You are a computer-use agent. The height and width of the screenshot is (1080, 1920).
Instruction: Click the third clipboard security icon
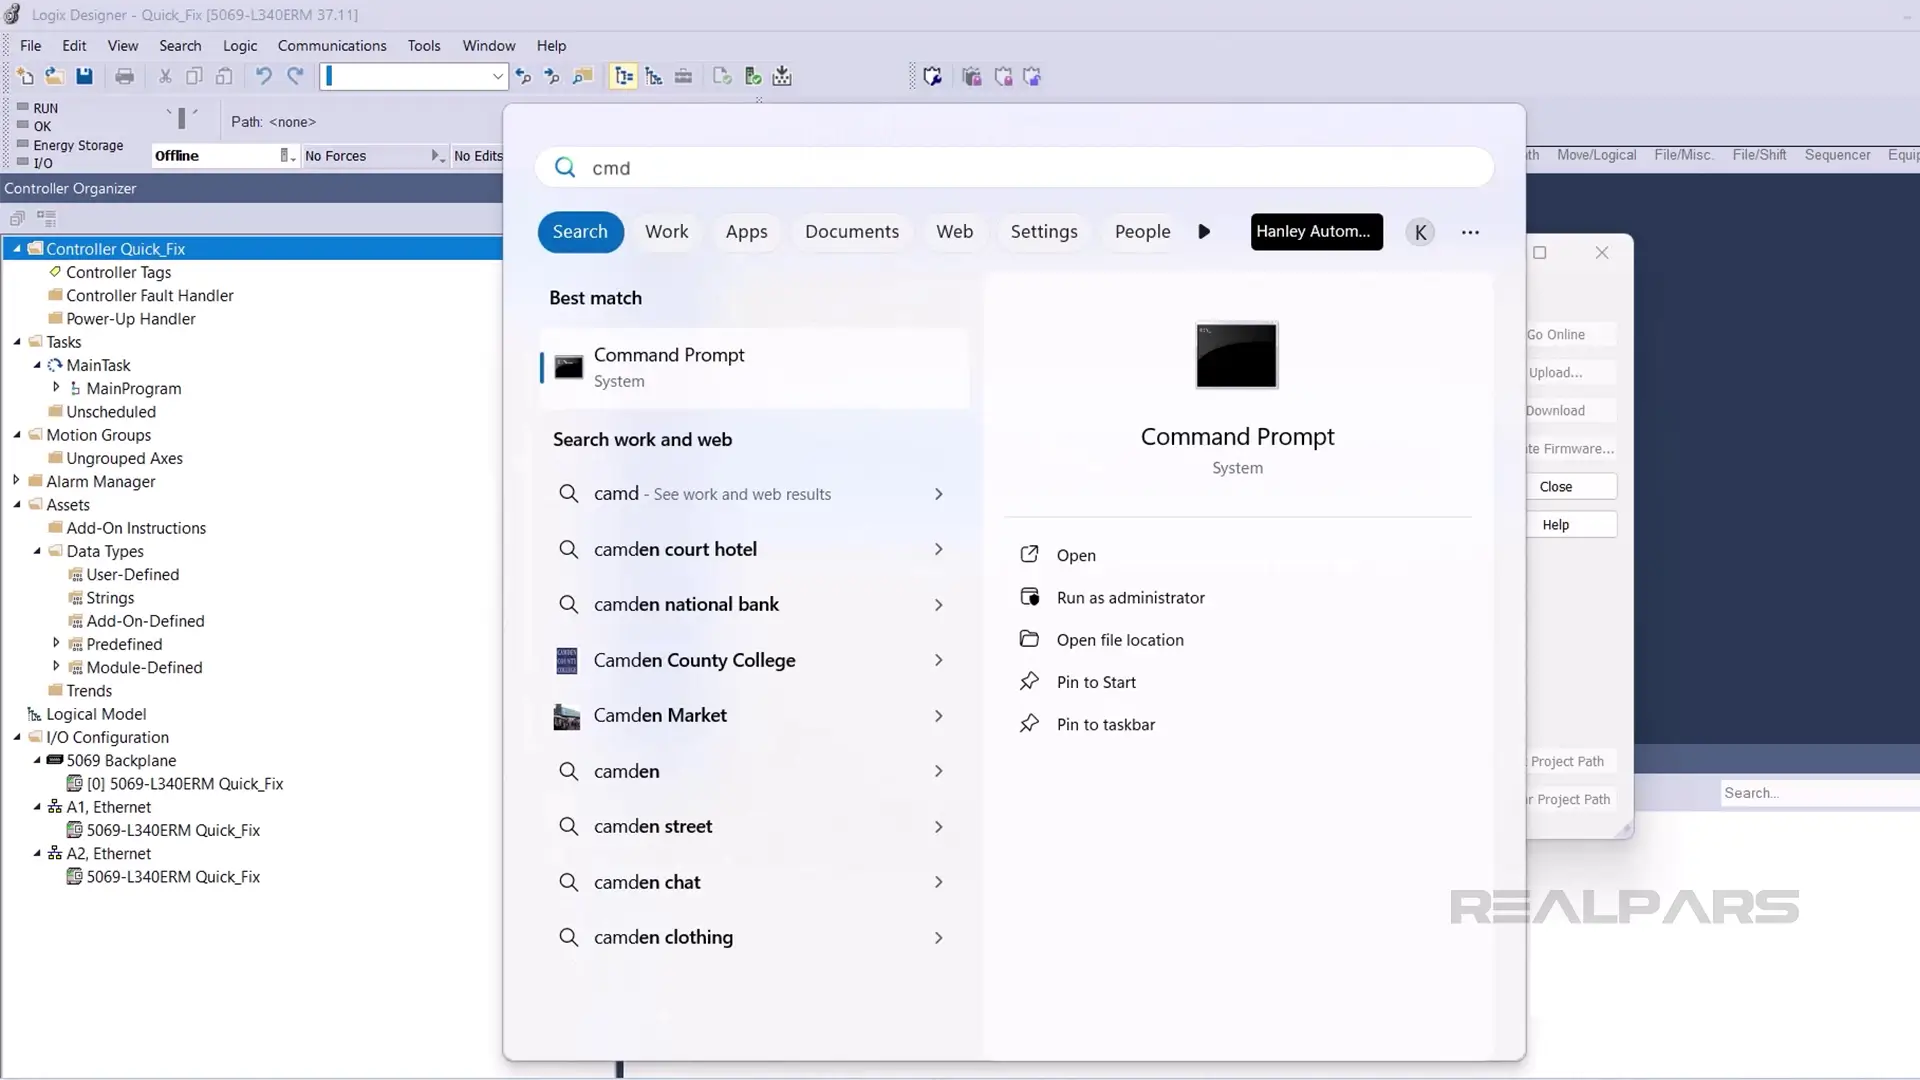[x=1032, y=76]
